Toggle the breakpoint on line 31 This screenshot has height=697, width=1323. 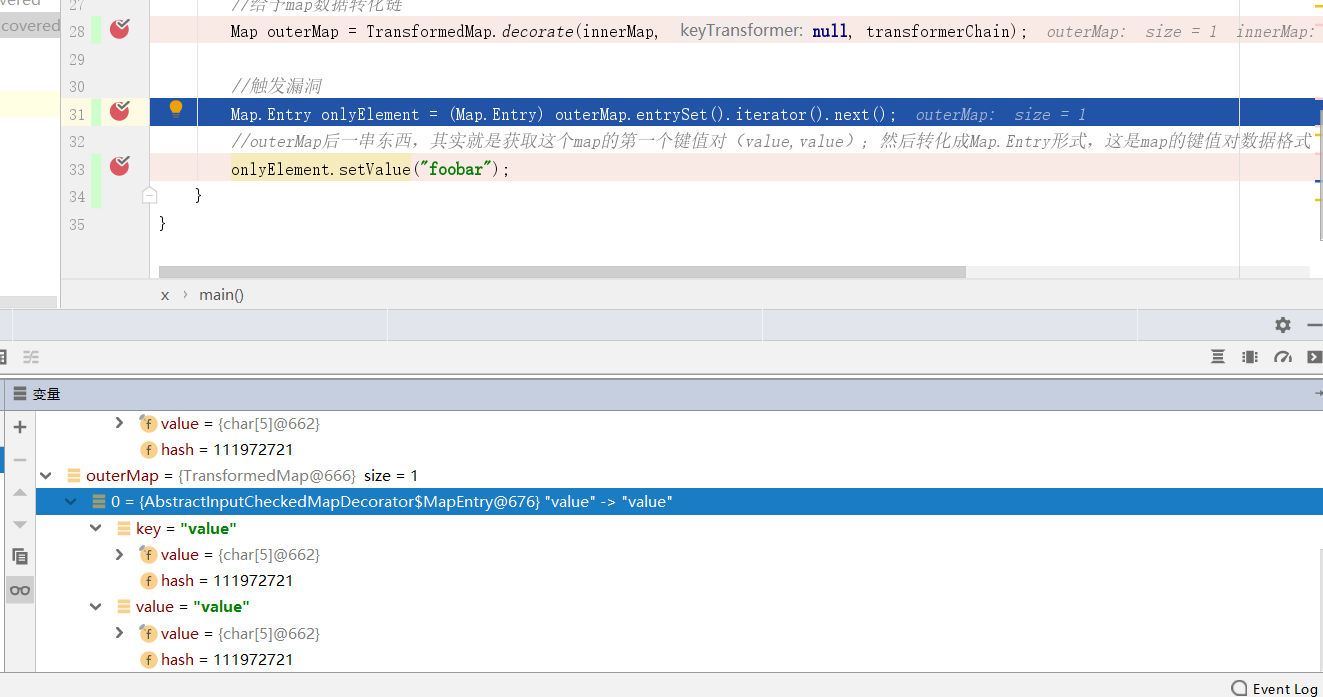pyautogui.click(x=119, y=111)
